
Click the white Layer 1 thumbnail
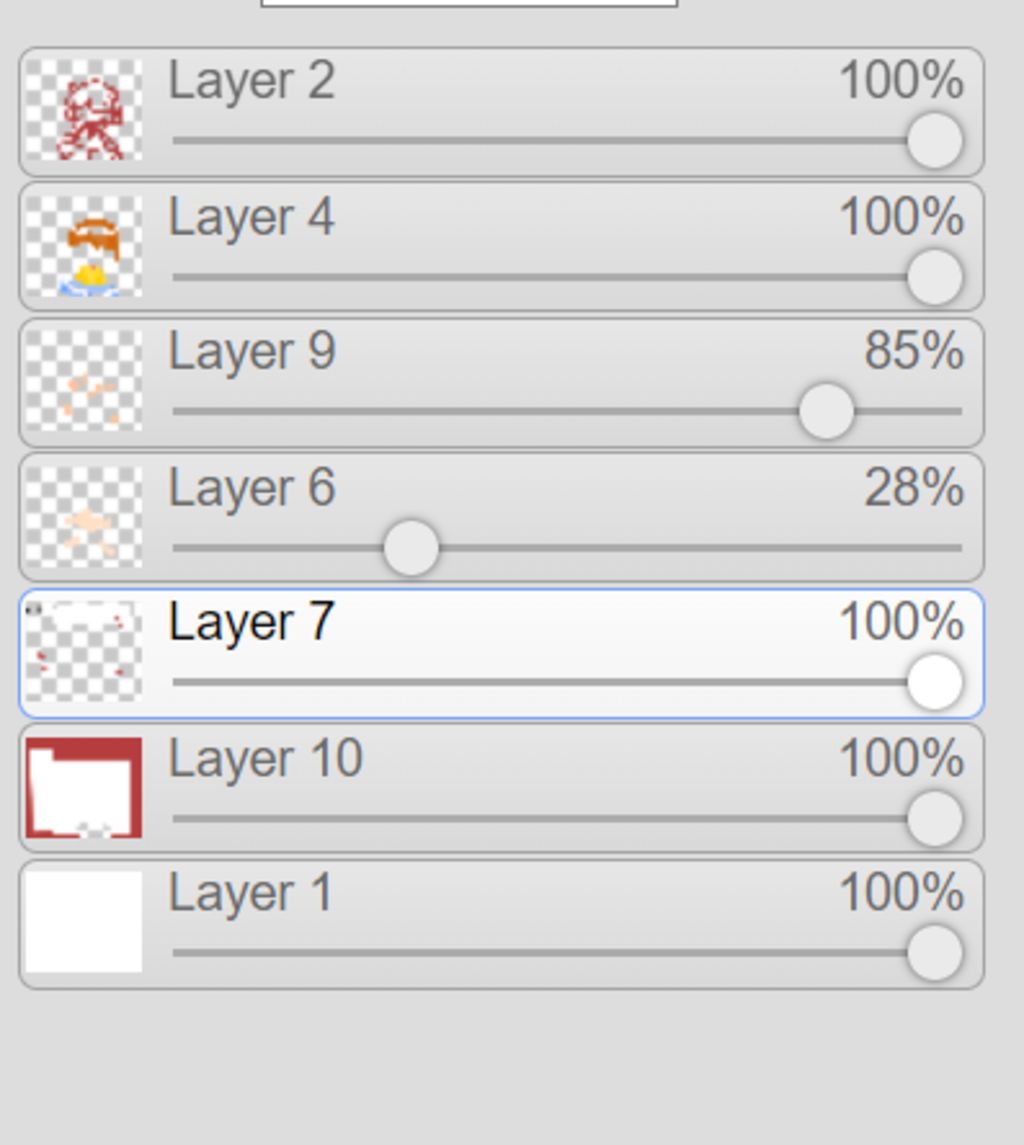click(x=83, y=922)
